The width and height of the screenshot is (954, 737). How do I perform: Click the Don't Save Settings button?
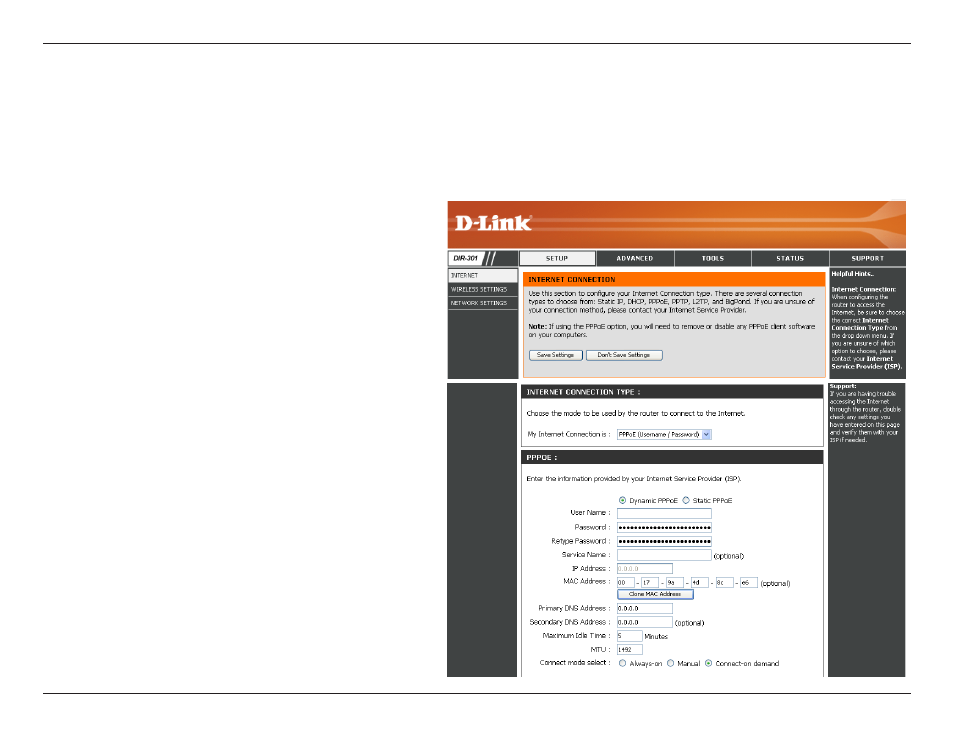coord(624,355)
